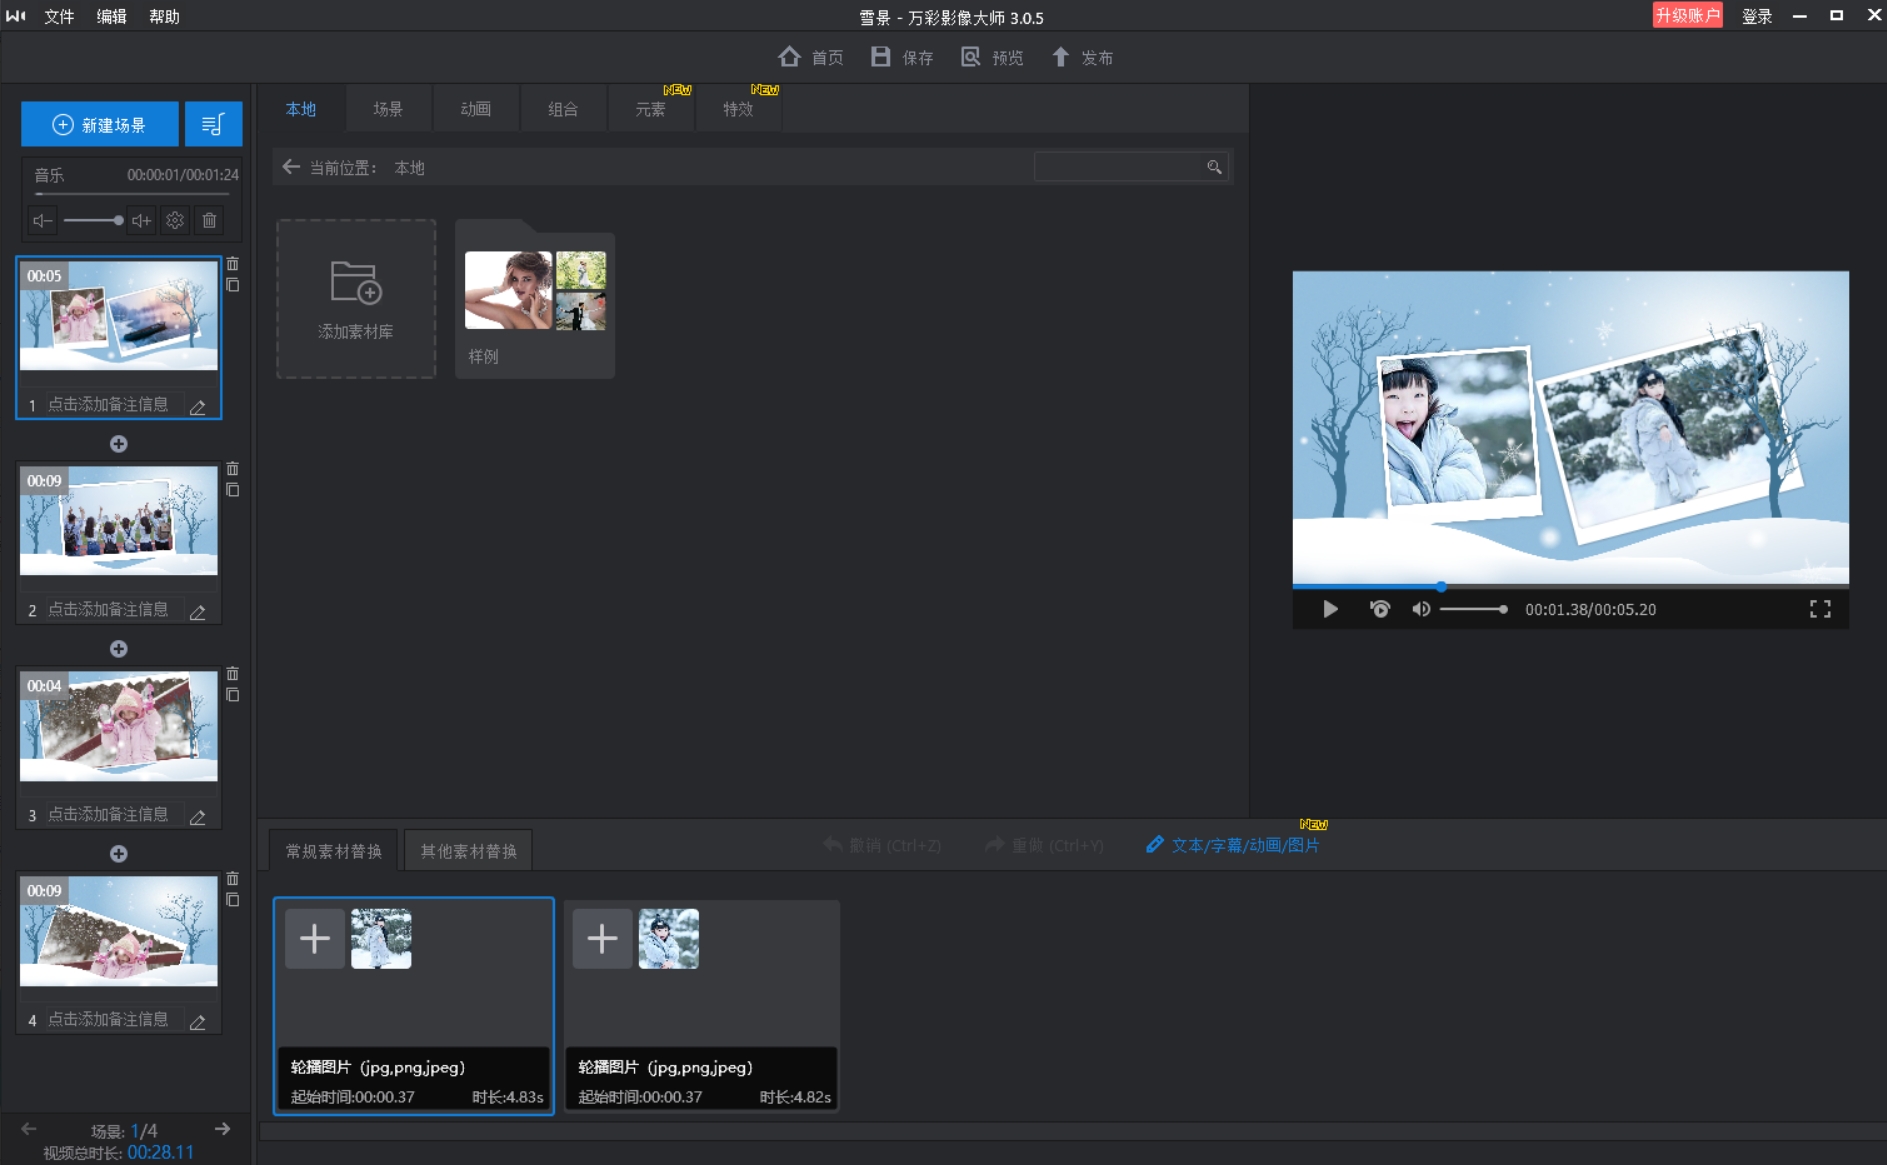The image size is (1887, 1165).
Task: Open the 样例 sample folder
Action: 535,299
